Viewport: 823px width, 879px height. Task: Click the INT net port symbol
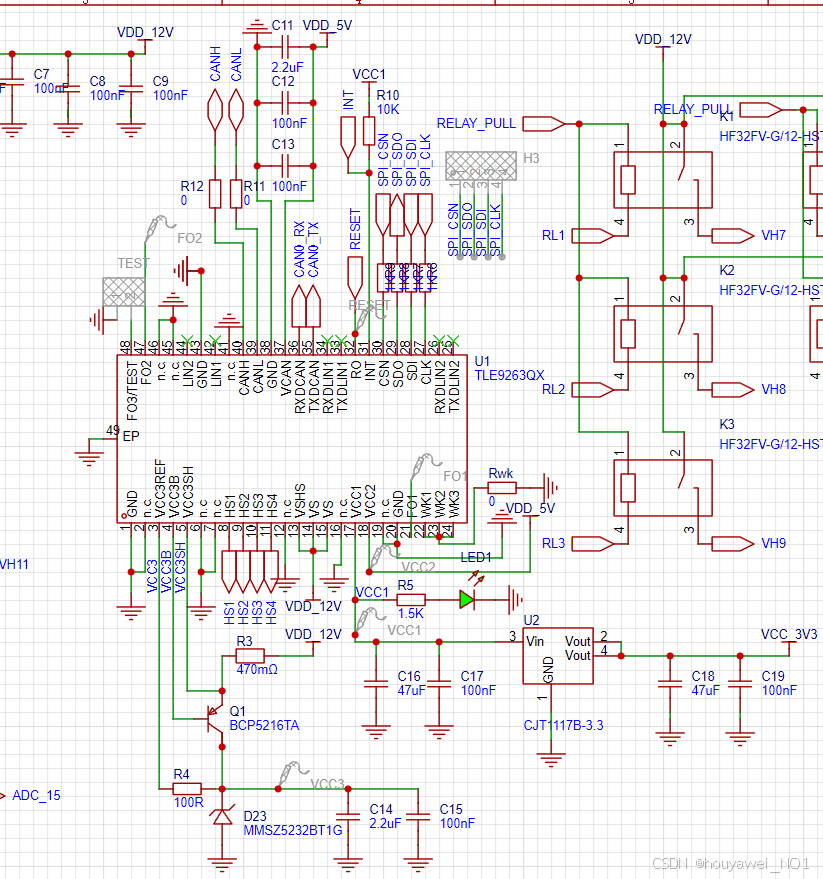coord(348,138)
